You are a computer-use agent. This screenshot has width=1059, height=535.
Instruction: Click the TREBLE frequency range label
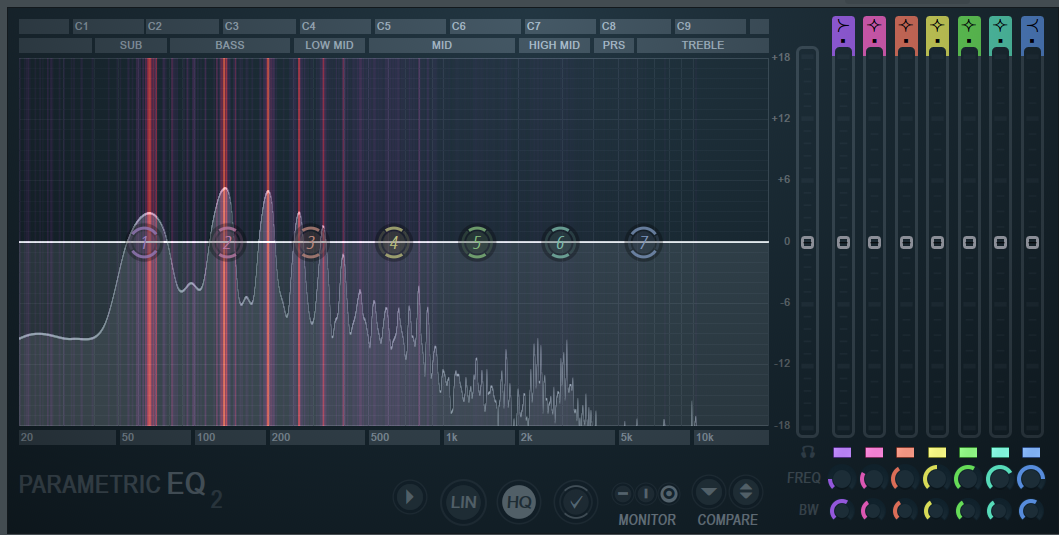(702, 45)
